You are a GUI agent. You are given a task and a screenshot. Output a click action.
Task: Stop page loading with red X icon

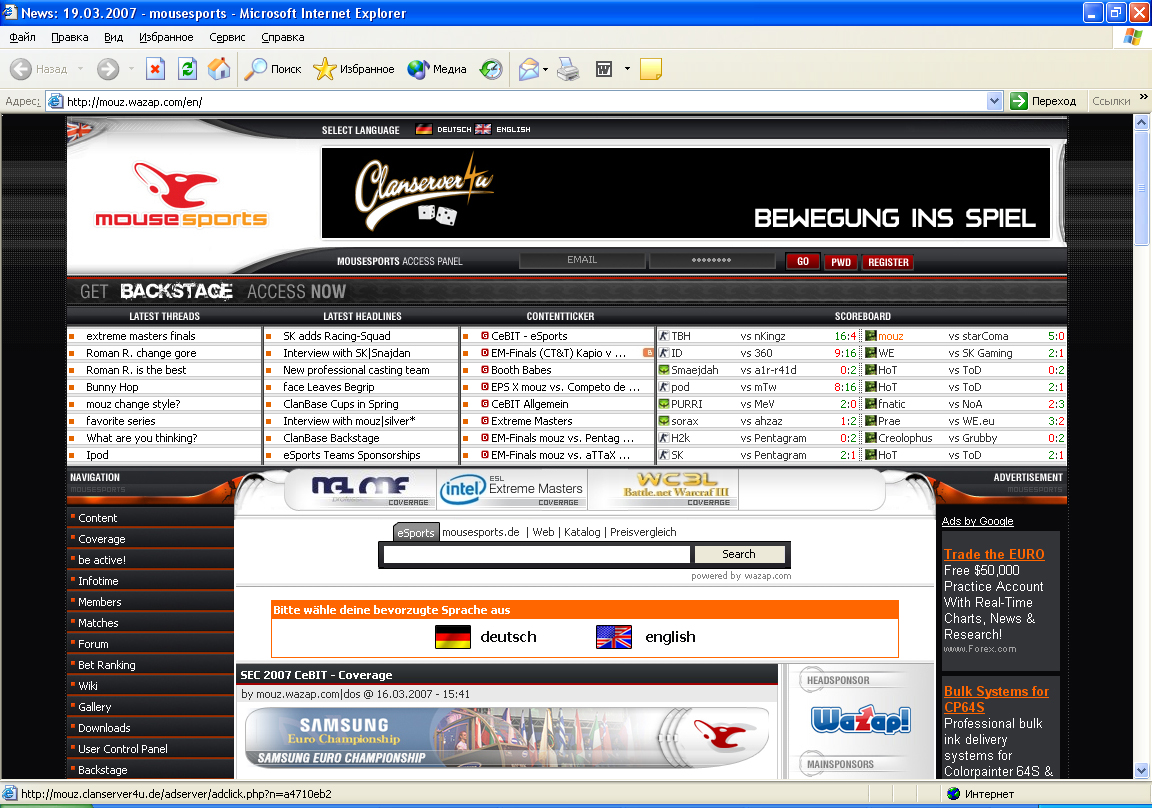click(155, 69)
